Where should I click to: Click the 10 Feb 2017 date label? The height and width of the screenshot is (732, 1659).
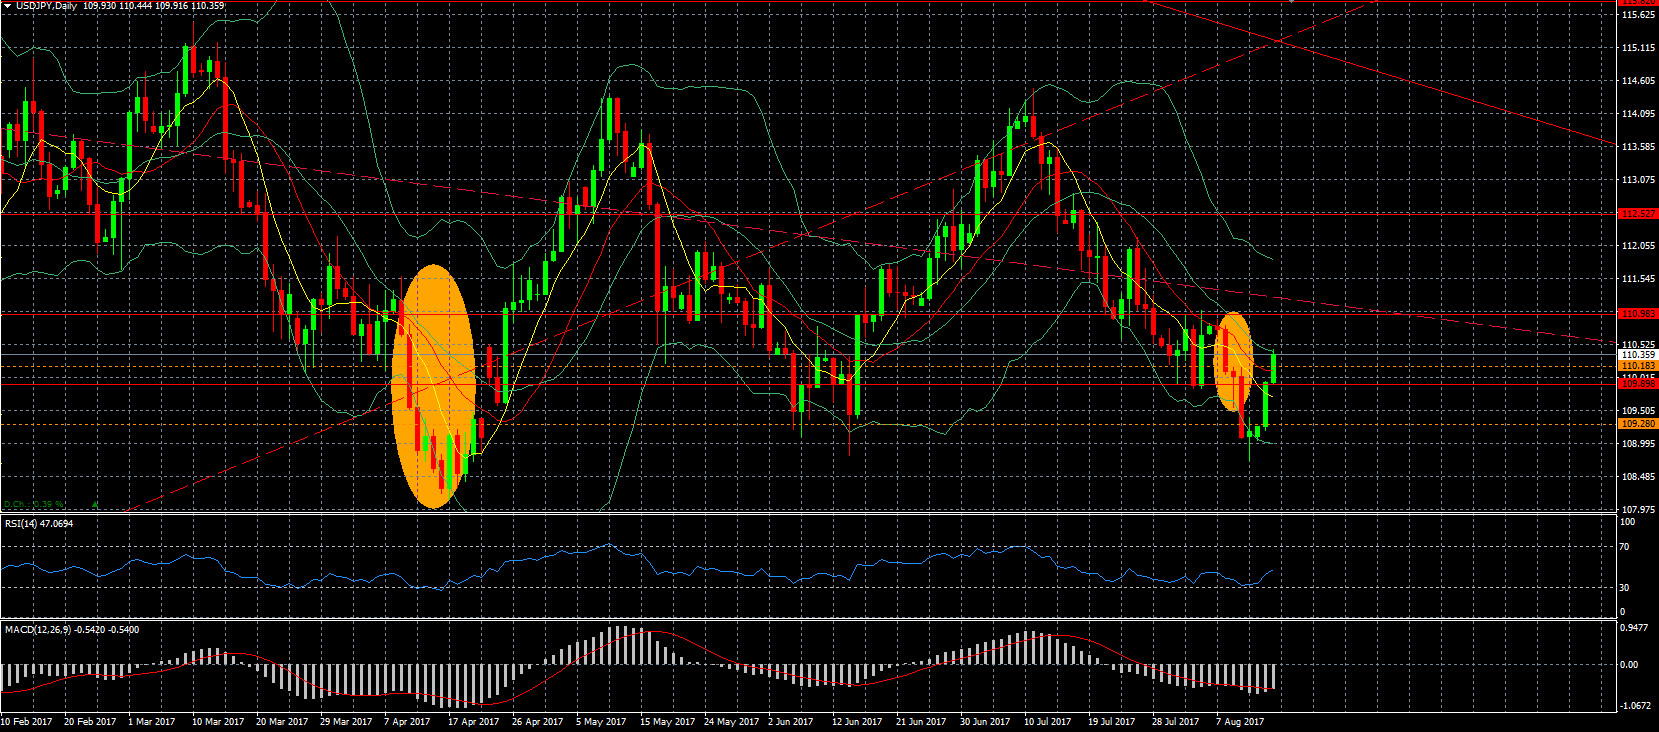point(27,721)
